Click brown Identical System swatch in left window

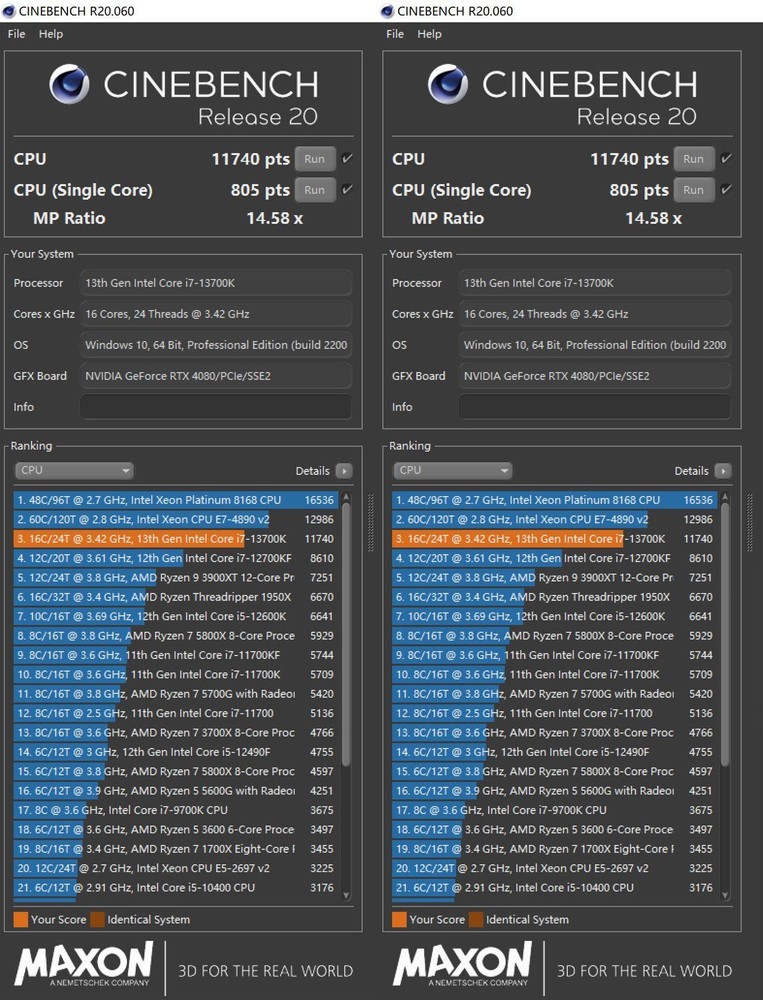pyautogui.click(x=97, y=919)
